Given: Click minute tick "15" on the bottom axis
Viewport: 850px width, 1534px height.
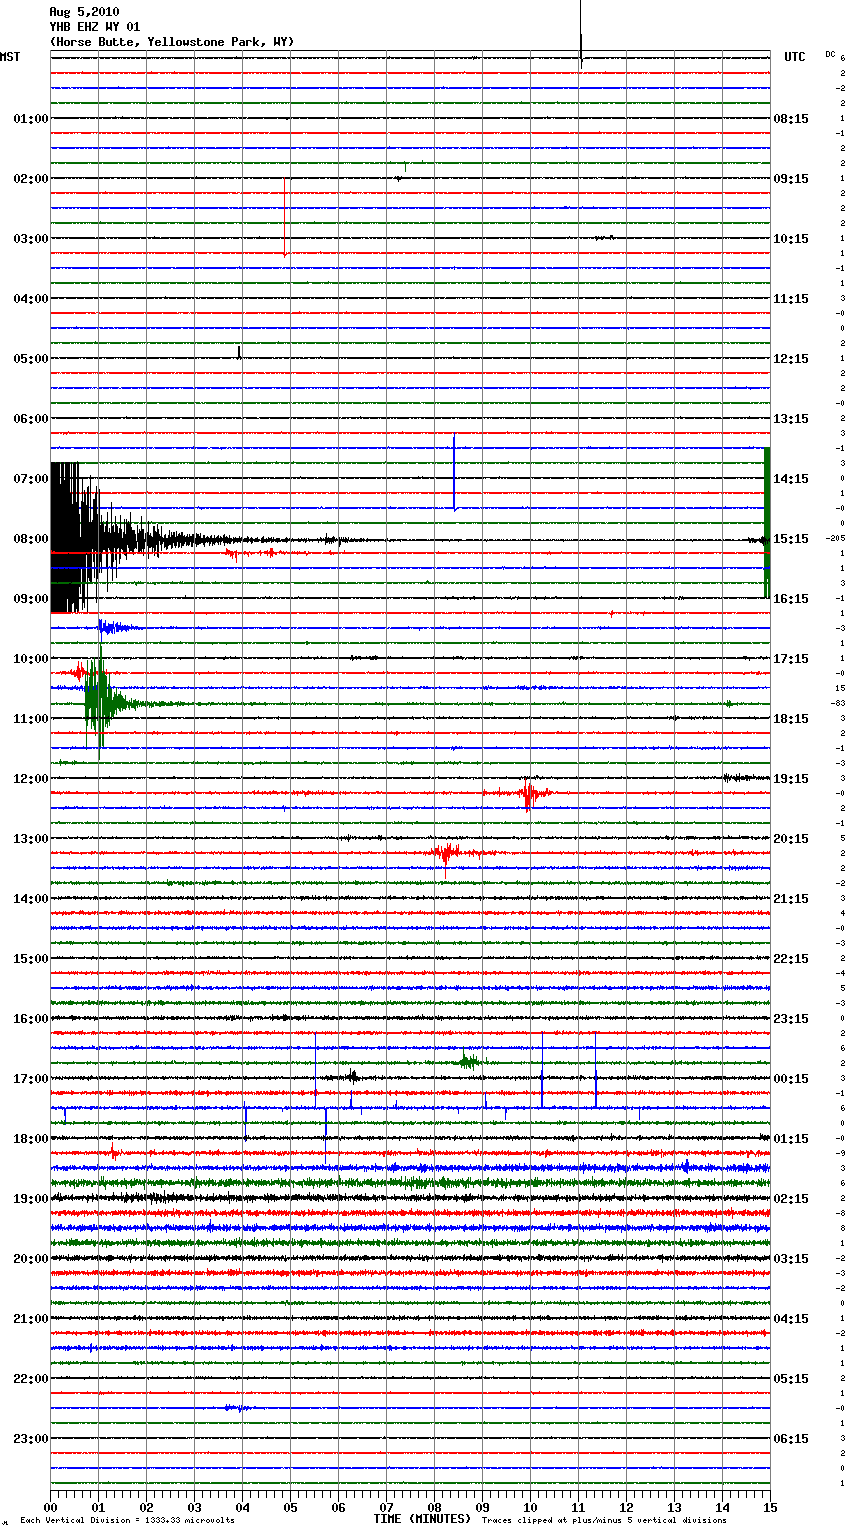Looking at the screenshot, I should point(770,1507).
